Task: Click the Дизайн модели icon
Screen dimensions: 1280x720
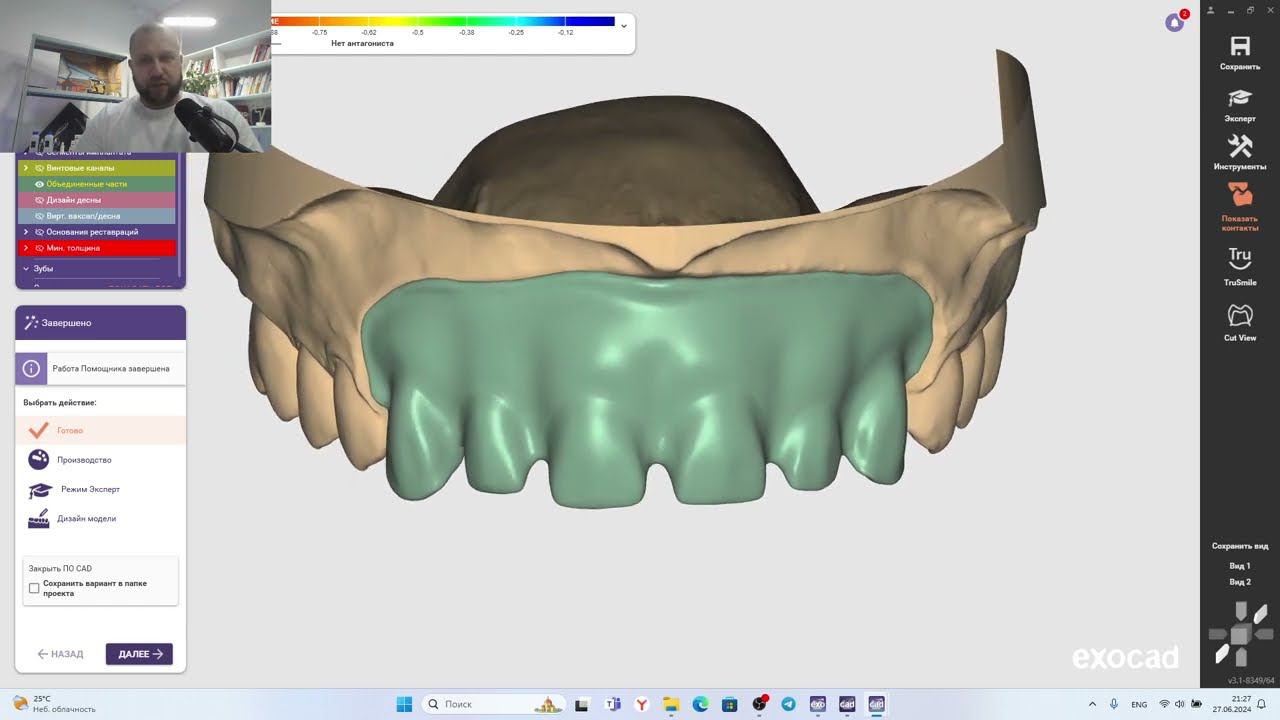Action: [39, 519]
